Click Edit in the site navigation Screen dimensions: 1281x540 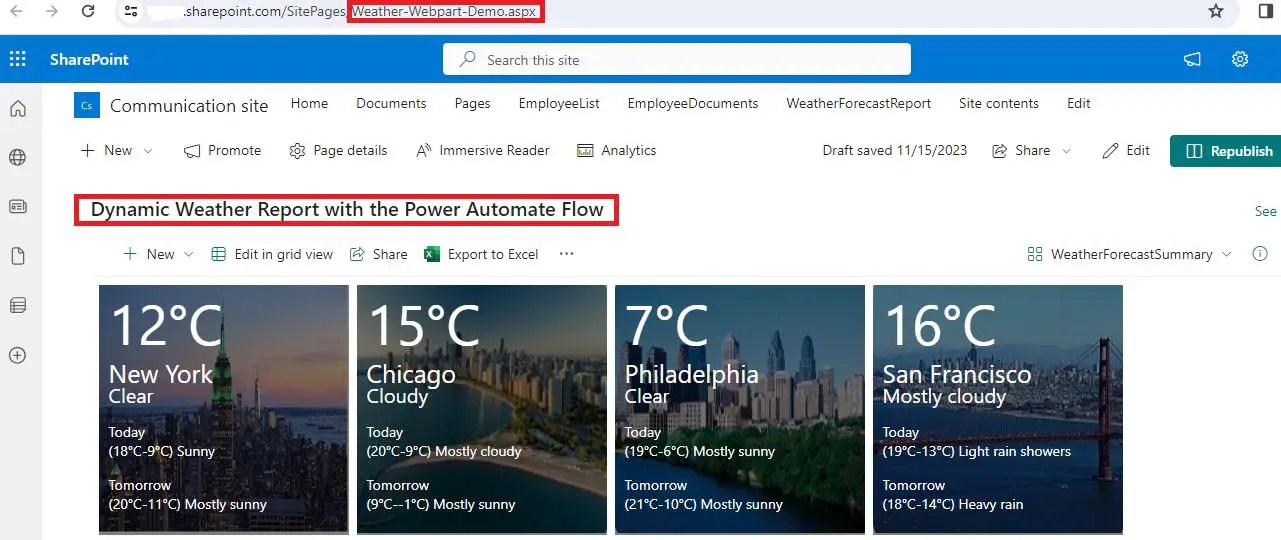click(1078, 103)
